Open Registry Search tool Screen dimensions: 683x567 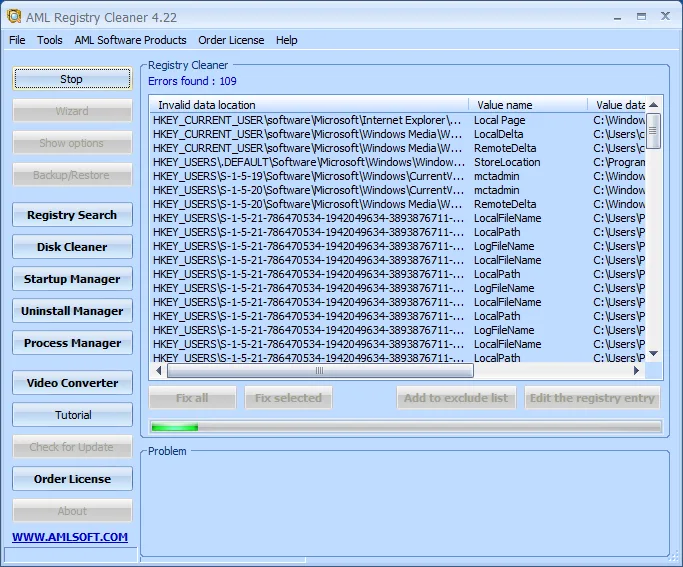pyautogui.click(x=72, y=215)
